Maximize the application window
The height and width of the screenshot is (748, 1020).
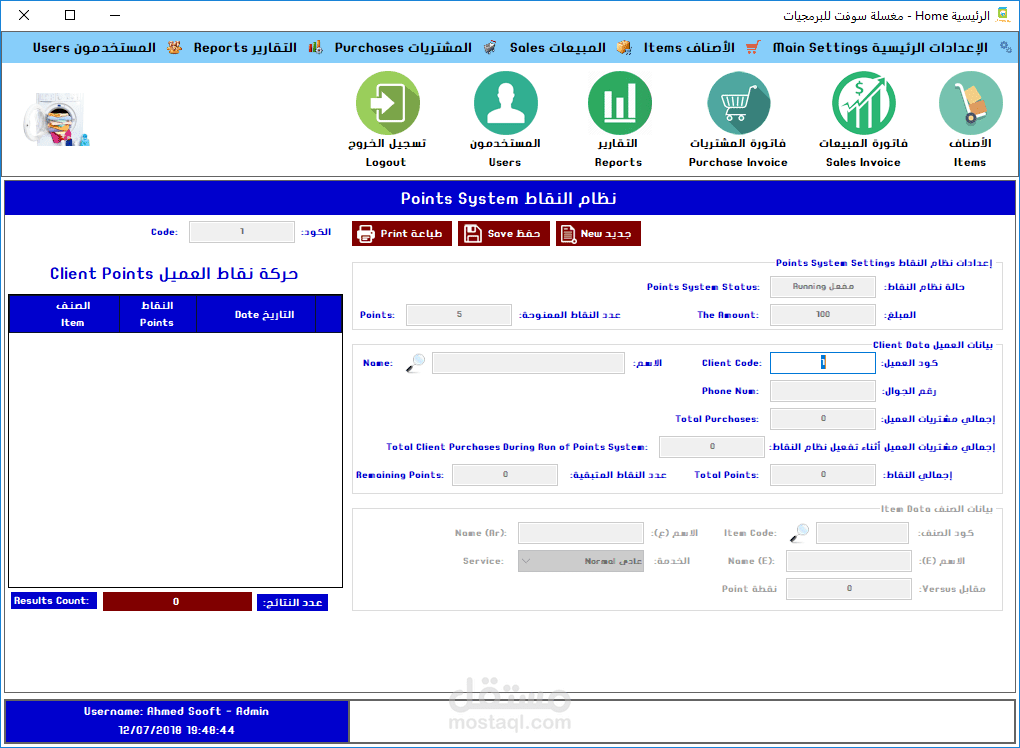70,15
